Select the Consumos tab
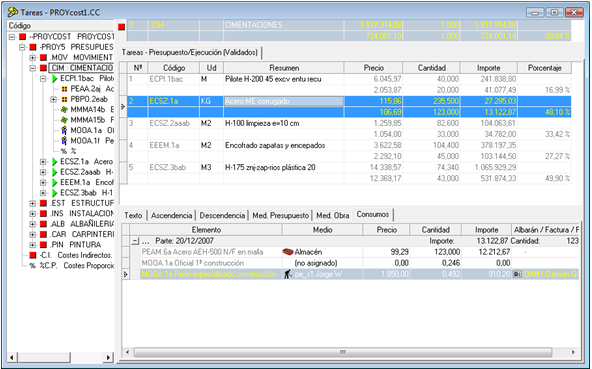This screenshot has height=369, width=592. click(x=373, y=215)
